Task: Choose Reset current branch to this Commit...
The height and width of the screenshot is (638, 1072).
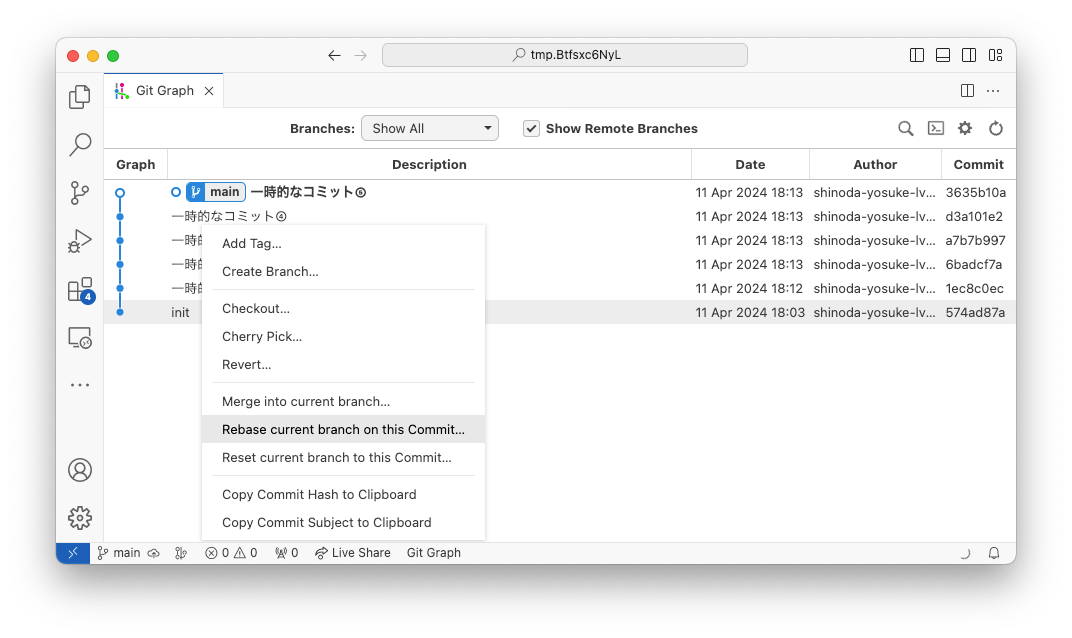Action: [x=343, y=457]
